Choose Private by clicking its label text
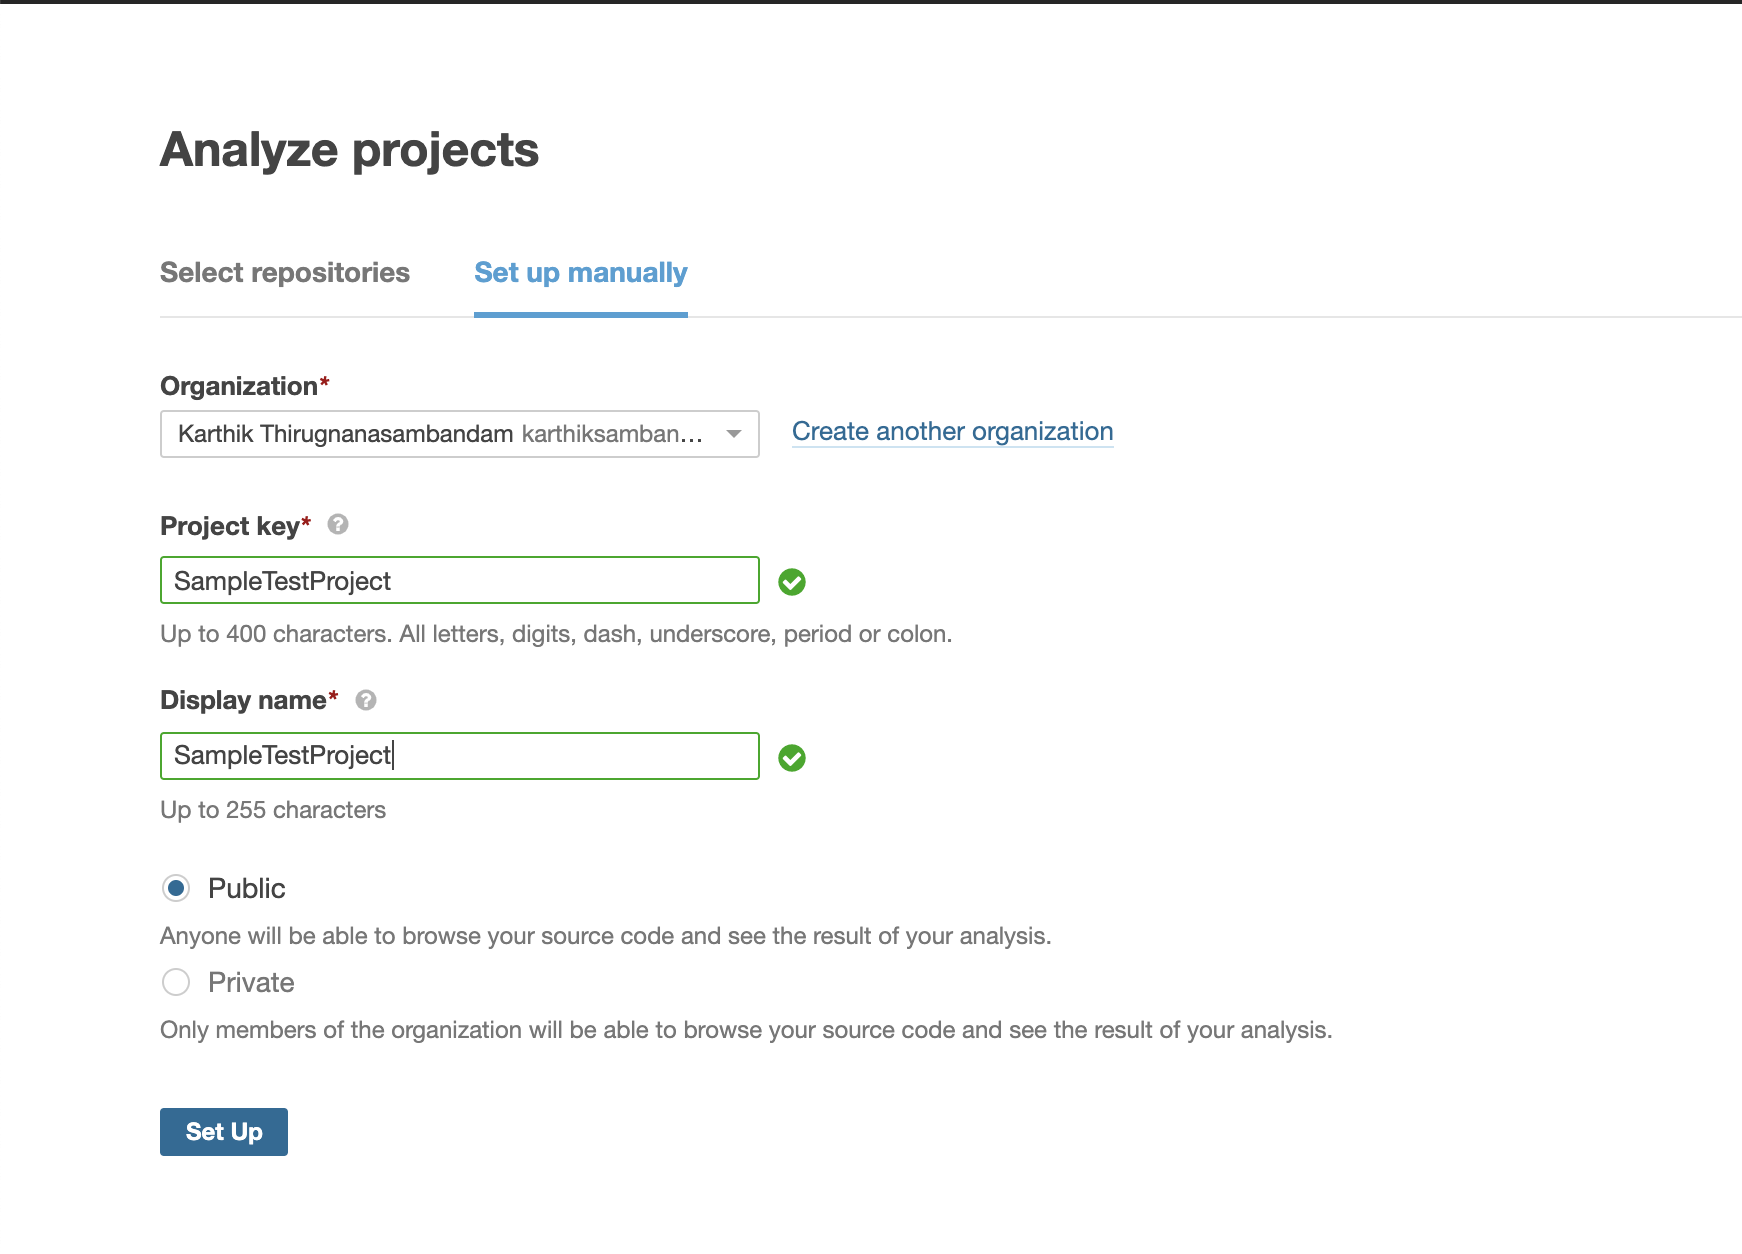 250,982
